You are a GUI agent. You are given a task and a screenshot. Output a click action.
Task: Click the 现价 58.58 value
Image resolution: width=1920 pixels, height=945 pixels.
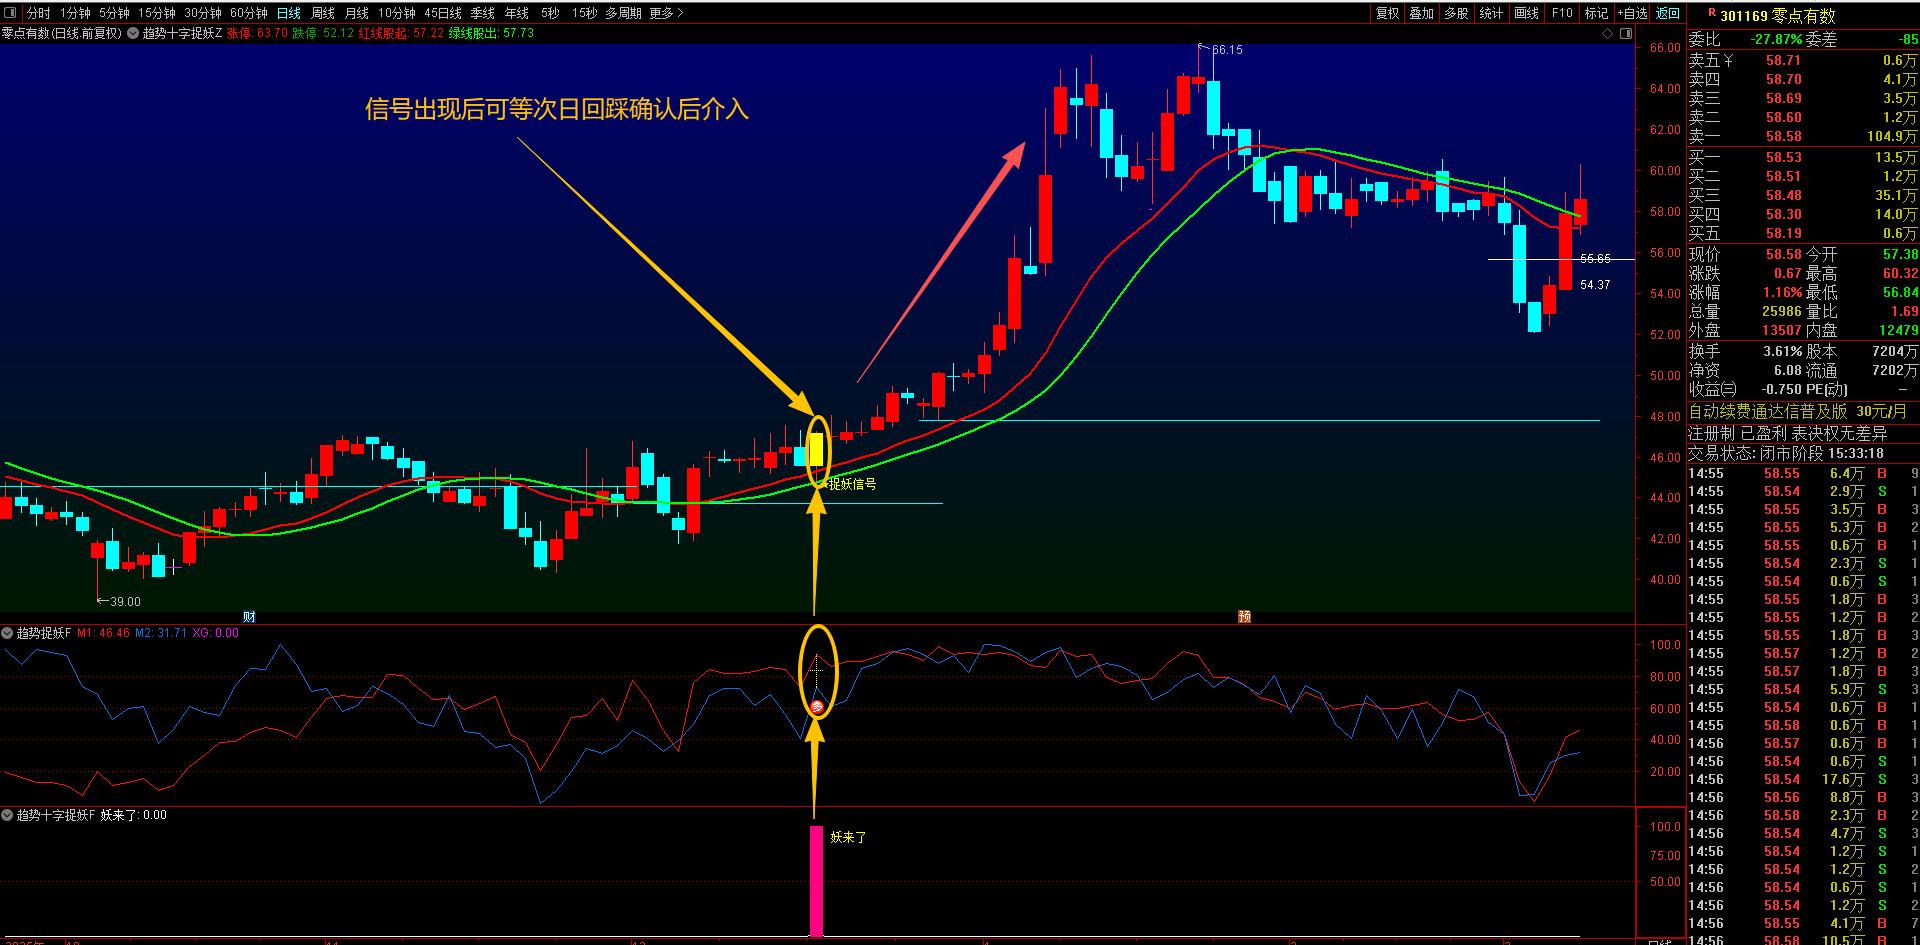[x=1783, y=255]
